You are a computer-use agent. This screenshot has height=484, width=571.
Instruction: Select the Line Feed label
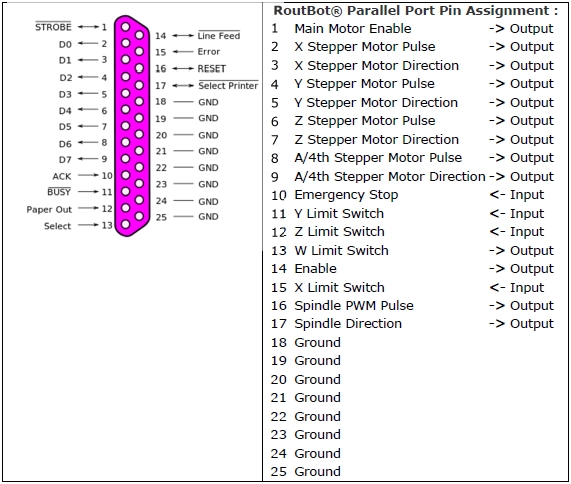click(219, 36)
